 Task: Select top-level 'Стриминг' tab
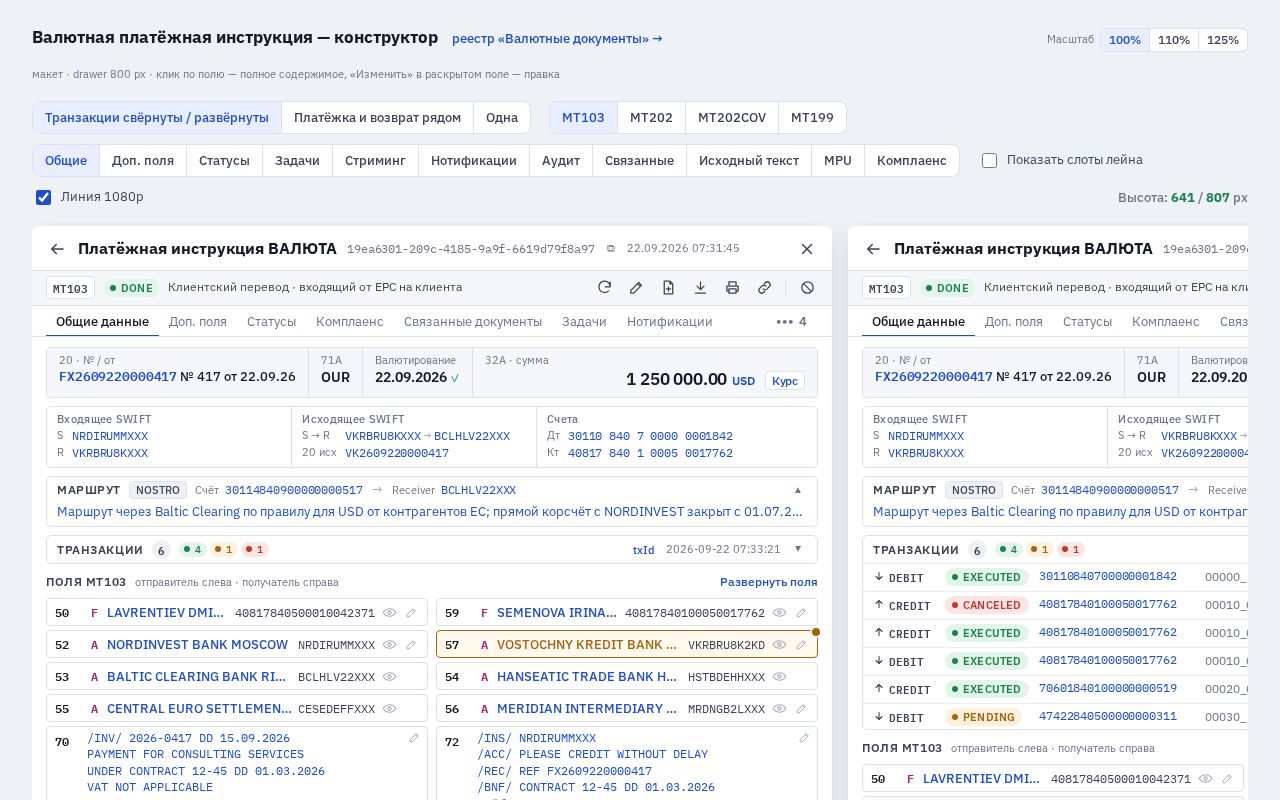click(x=375, y=160)
